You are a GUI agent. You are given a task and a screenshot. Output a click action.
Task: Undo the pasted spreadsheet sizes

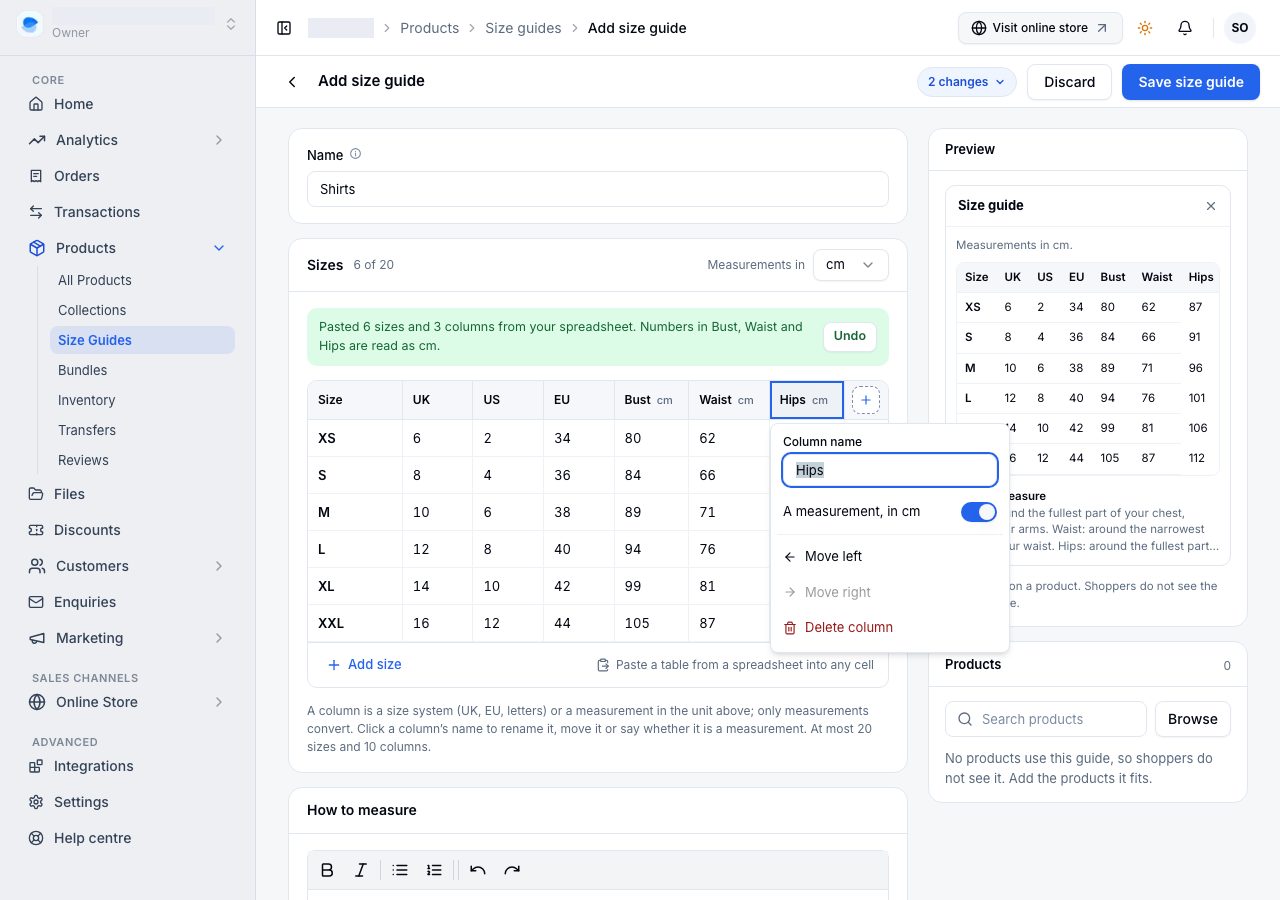(850, 336)
